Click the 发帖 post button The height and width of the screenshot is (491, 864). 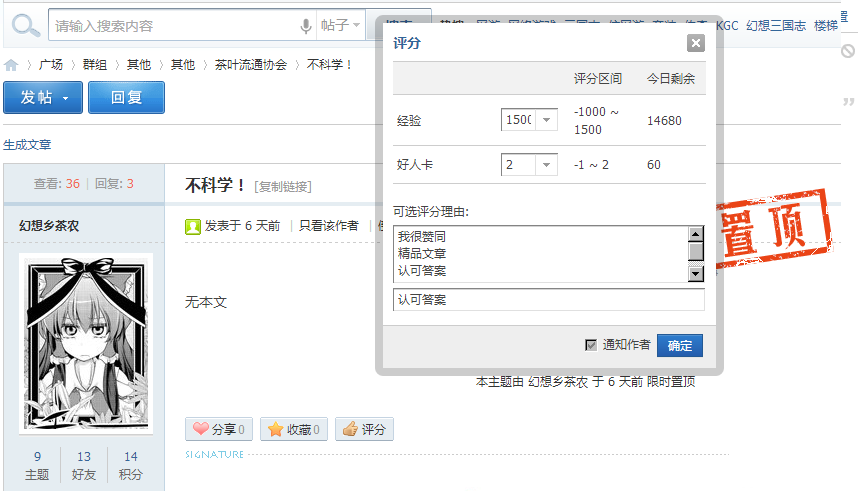click(43, 98)
